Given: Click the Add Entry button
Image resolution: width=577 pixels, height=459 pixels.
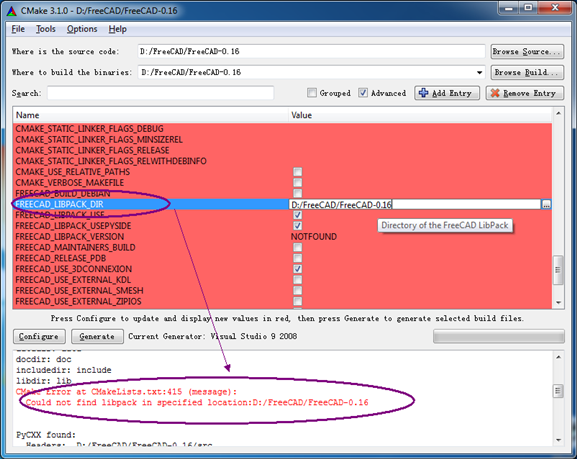Looking at the screenshot, I should tap(447, 93).
